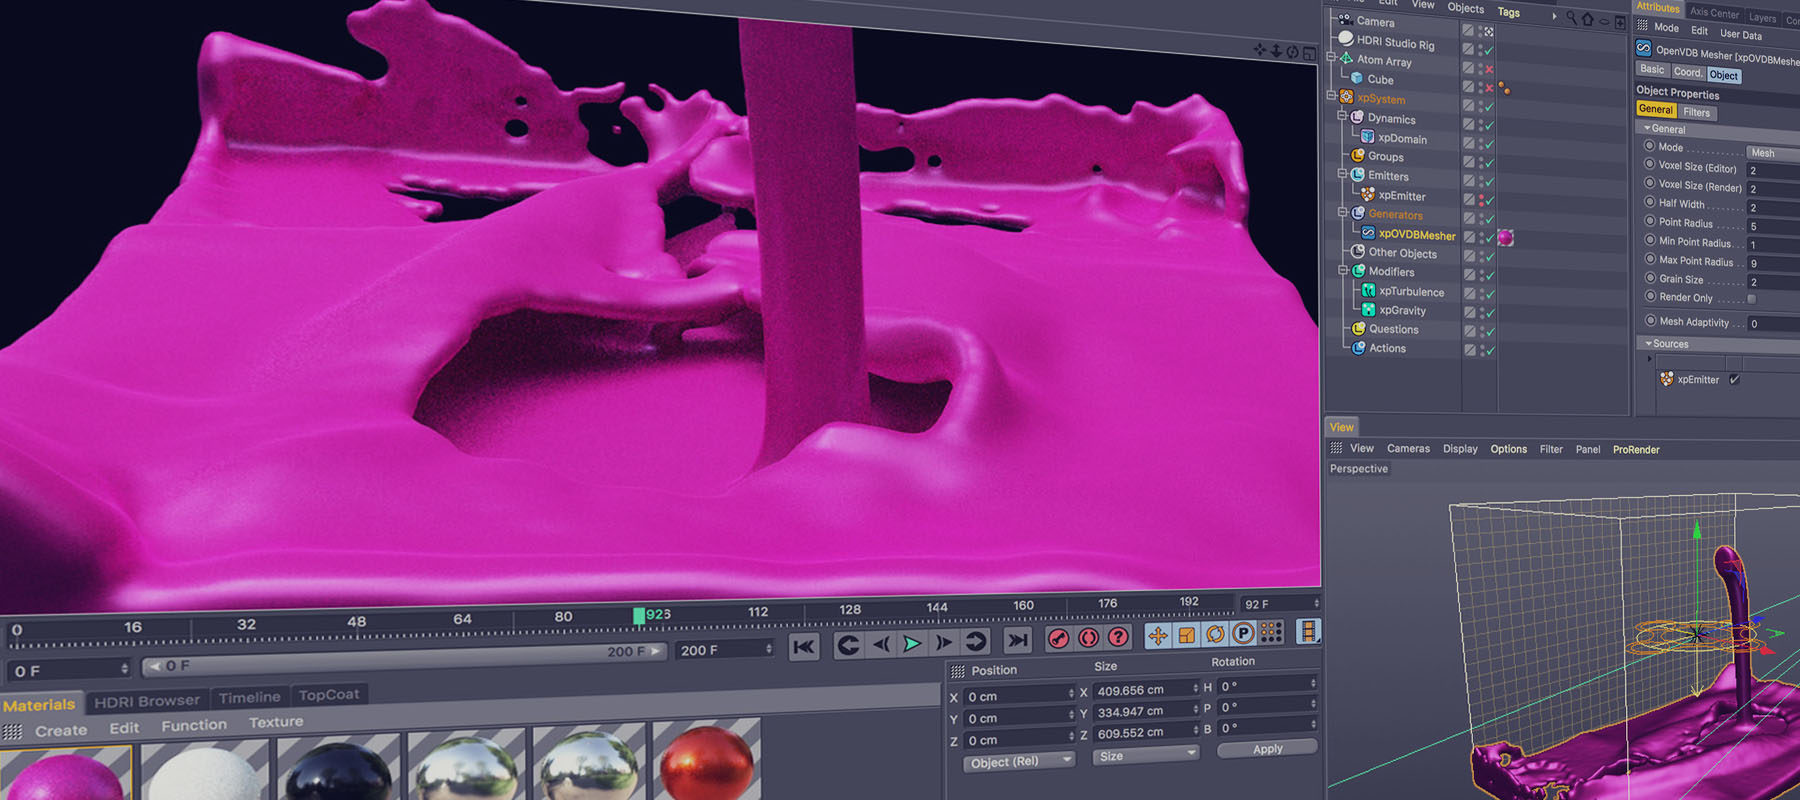Image resolution: width=1800 pixels, height=800 pixels.
Task: Toggle point level animation dots icon
Action: pos(1271,631)
